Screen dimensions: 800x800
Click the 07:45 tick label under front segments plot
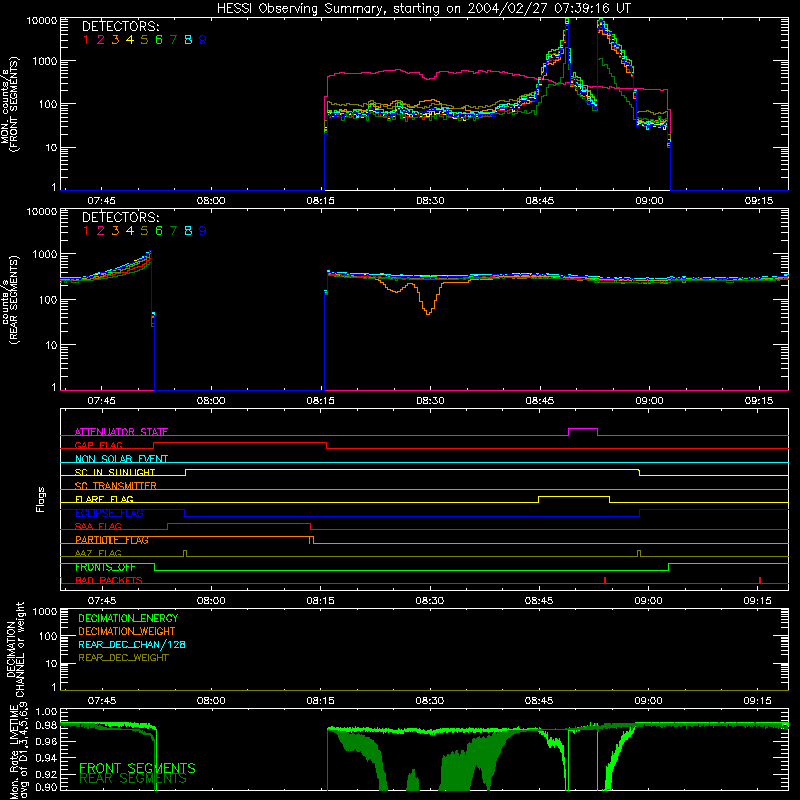click(x=102, y=201)
